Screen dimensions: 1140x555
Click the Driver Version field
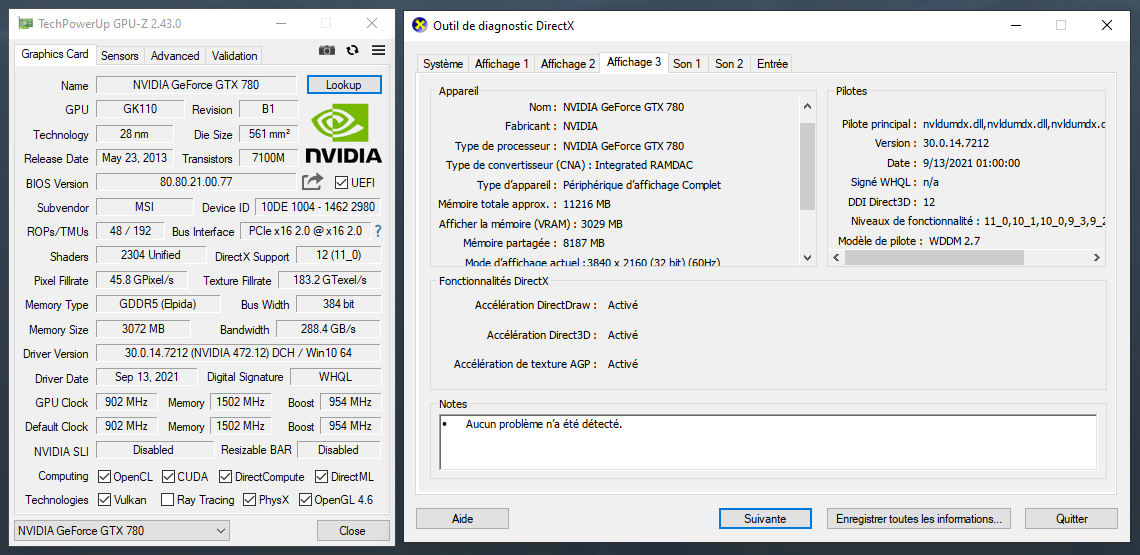(x=238, y=354)
